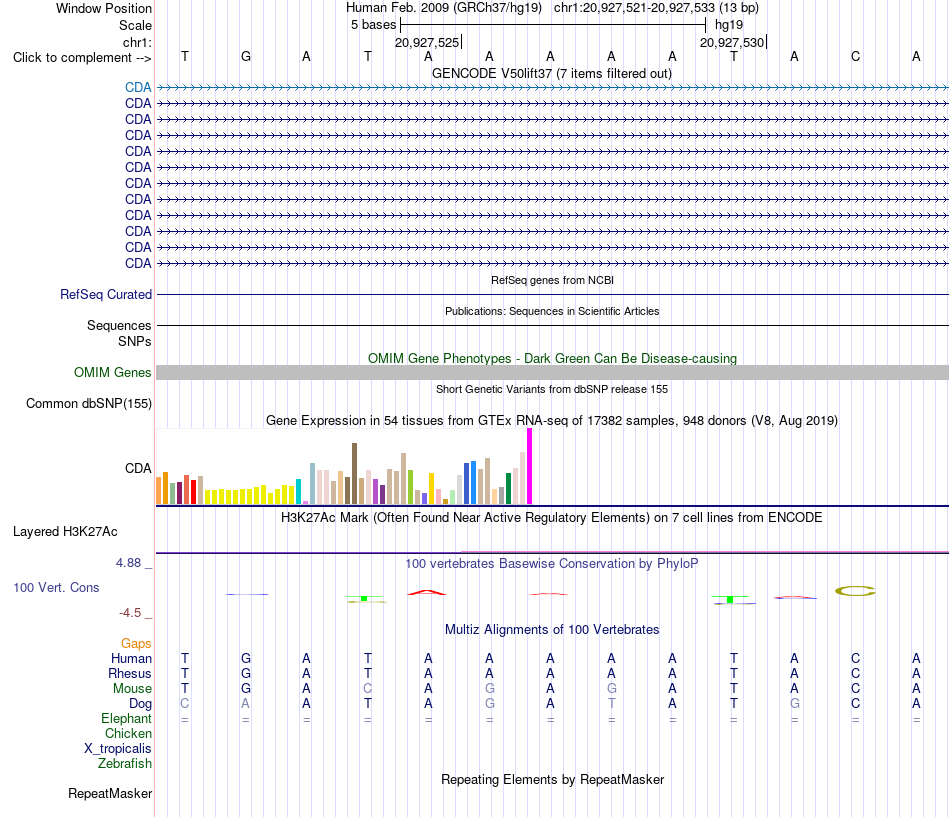The height and width of the screenshot is (817, 950).
Task: Click the hg19 assembly label
Action: click(x=729, y=25)
